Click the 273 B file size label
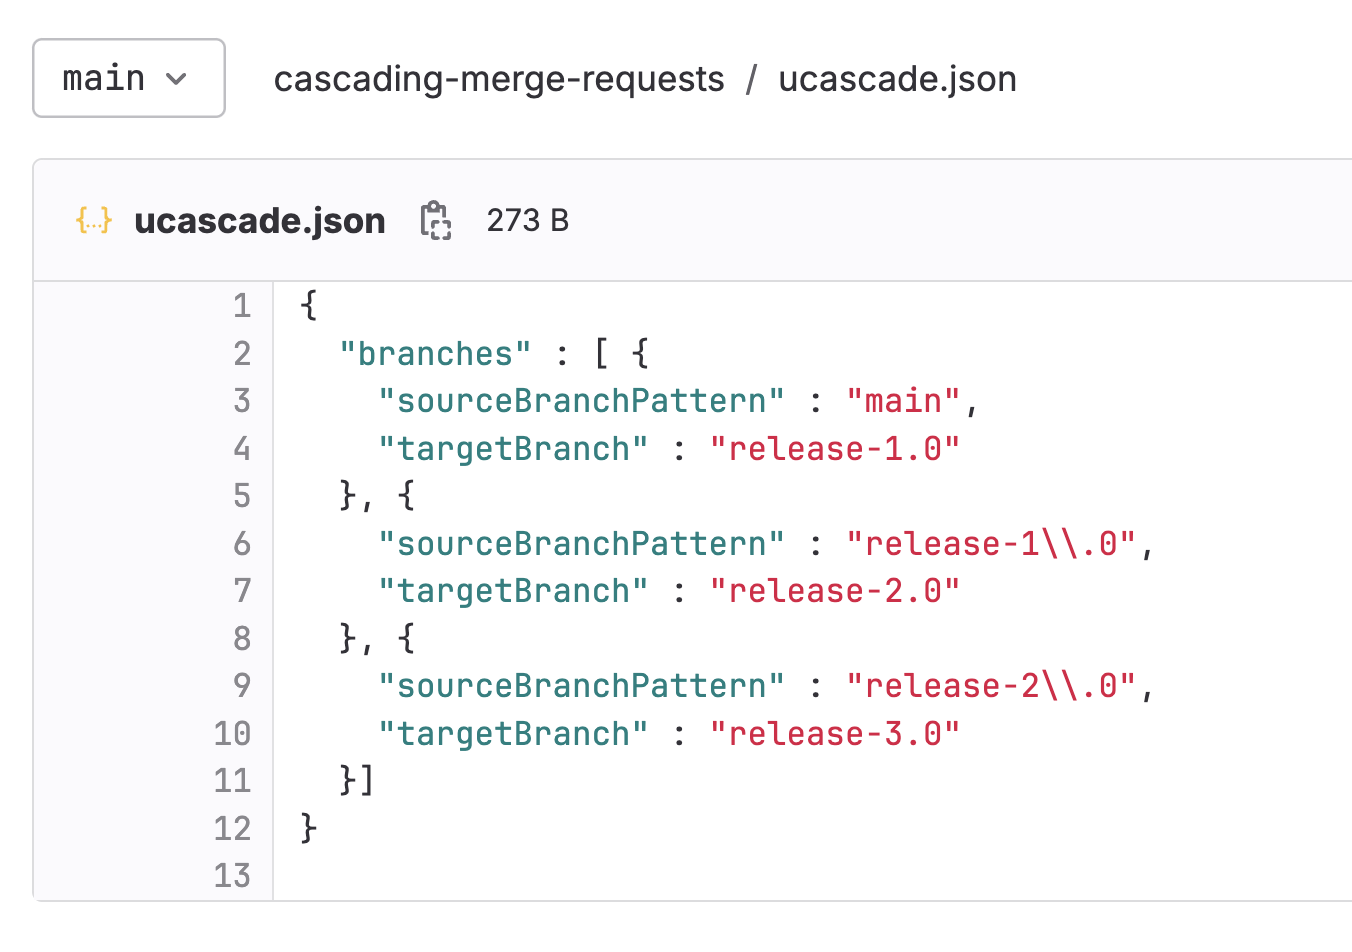 click(x=527, y=220)
